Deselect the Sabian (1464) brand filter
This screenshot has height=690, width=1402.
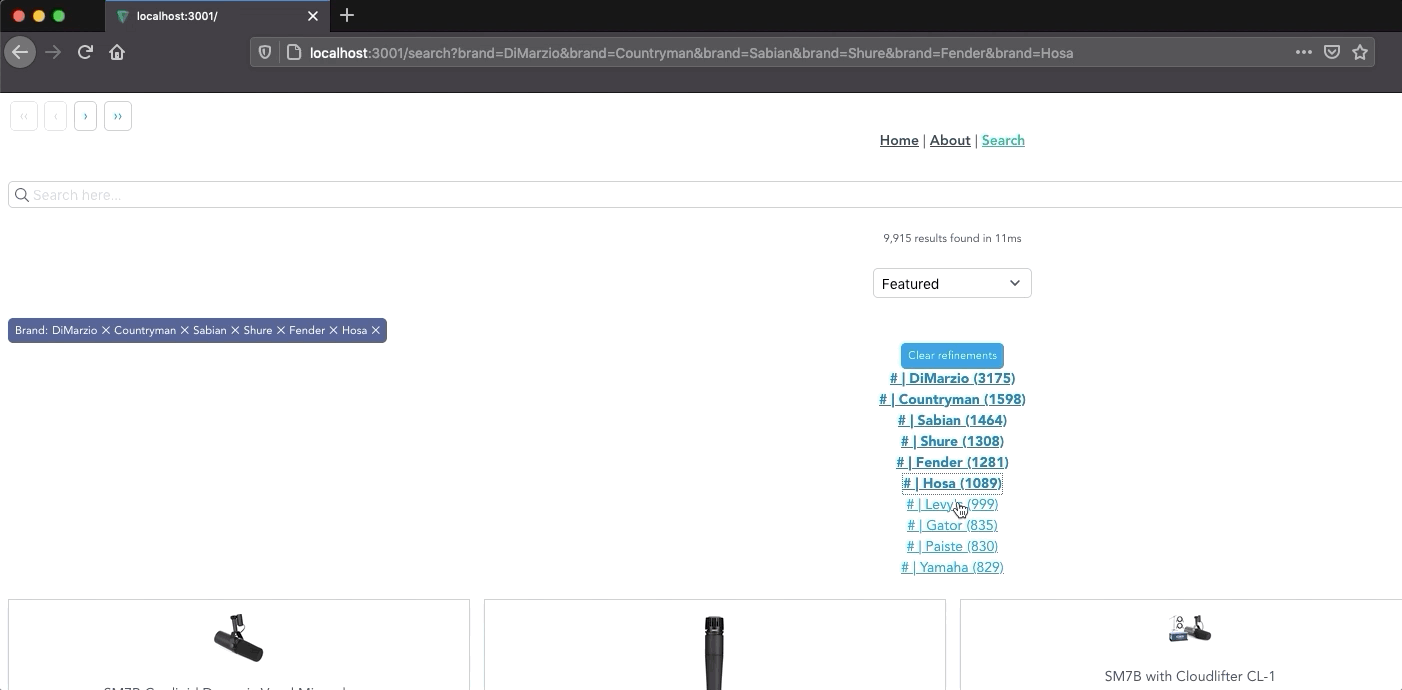pyautogui.click(x=952, y=420)
